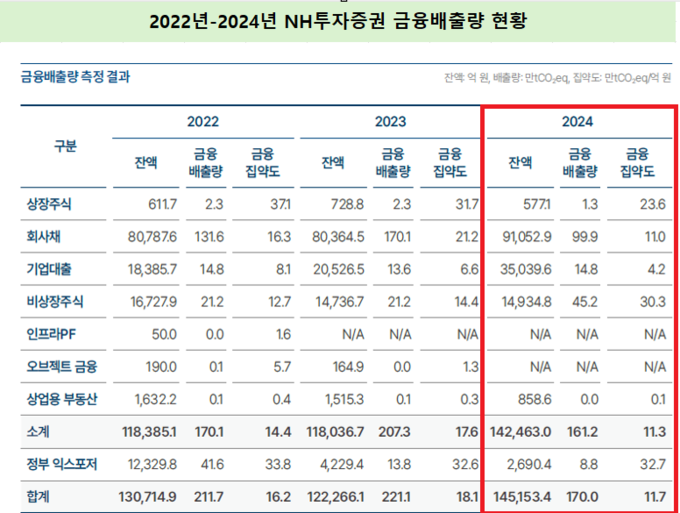Click cell value 91,052.9 in 회사채 row

527,237
